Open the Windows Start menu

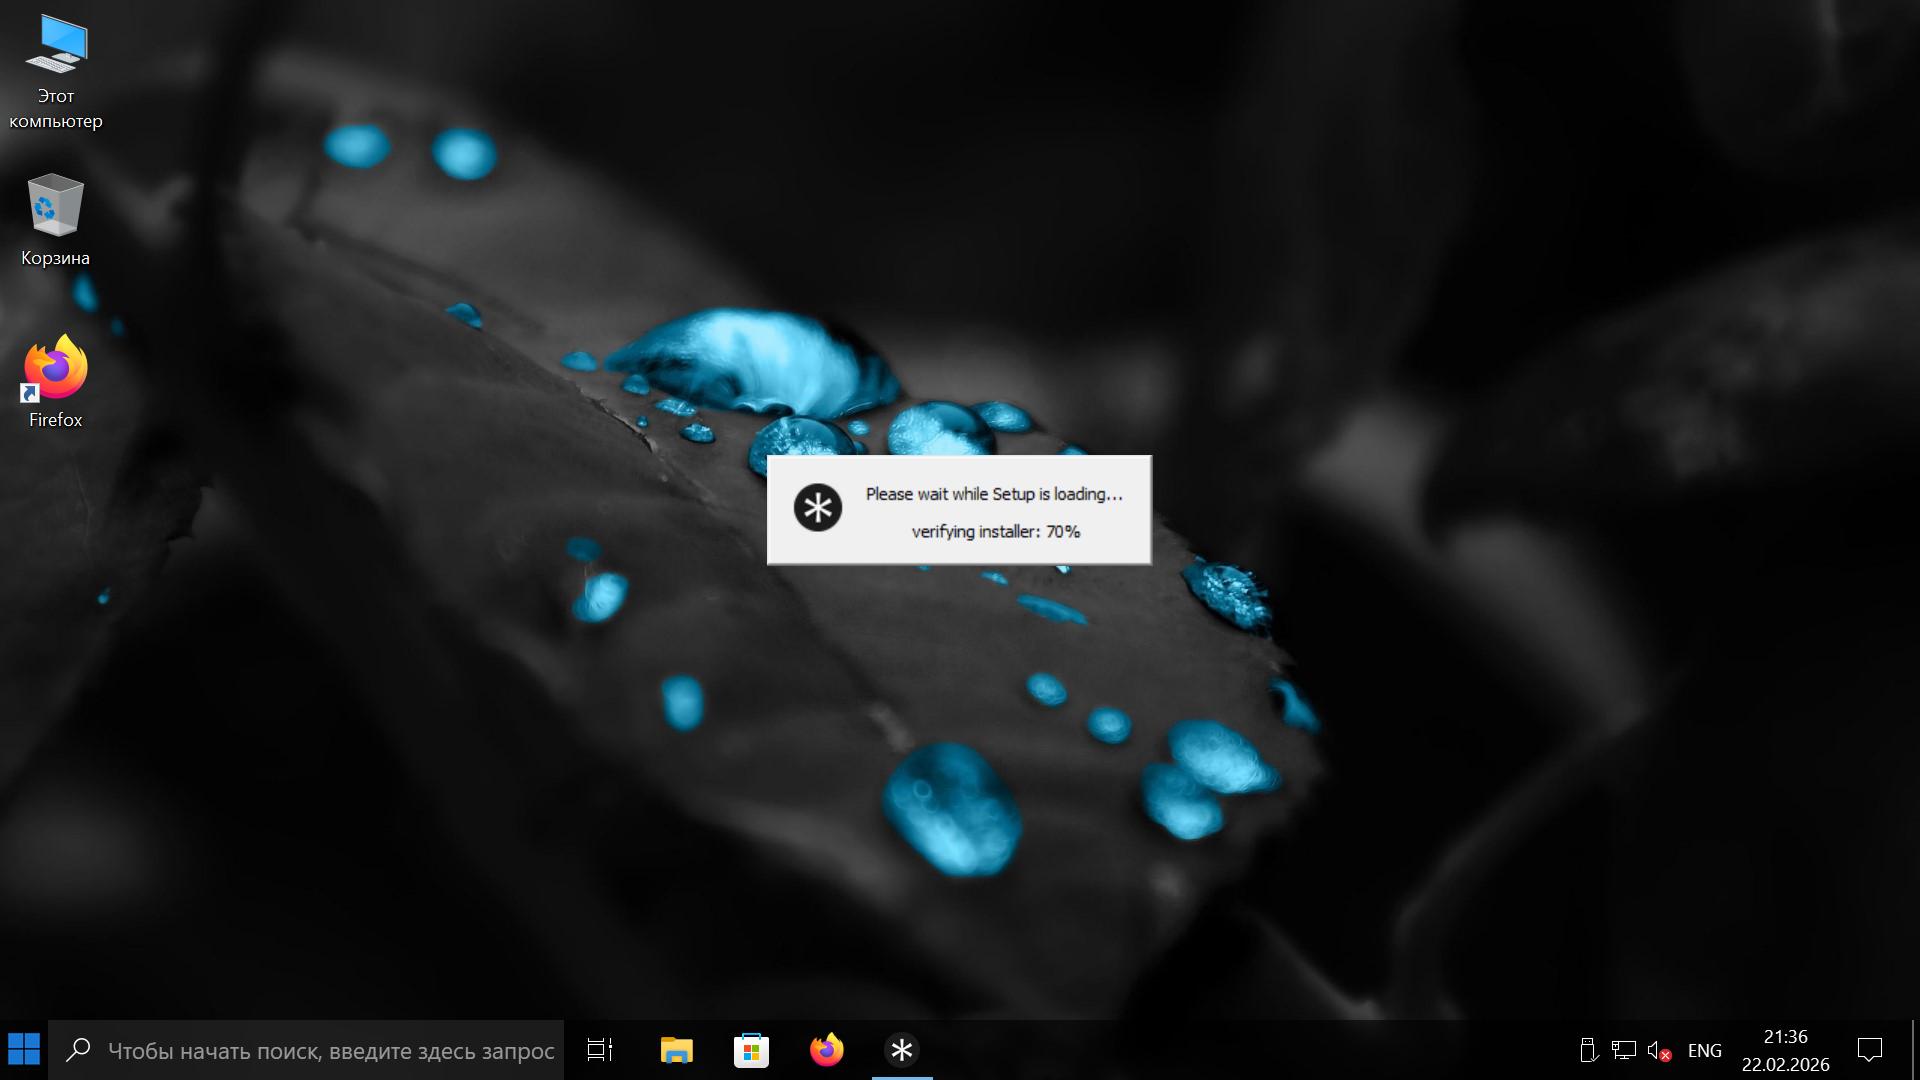[x=24, y=1050]
